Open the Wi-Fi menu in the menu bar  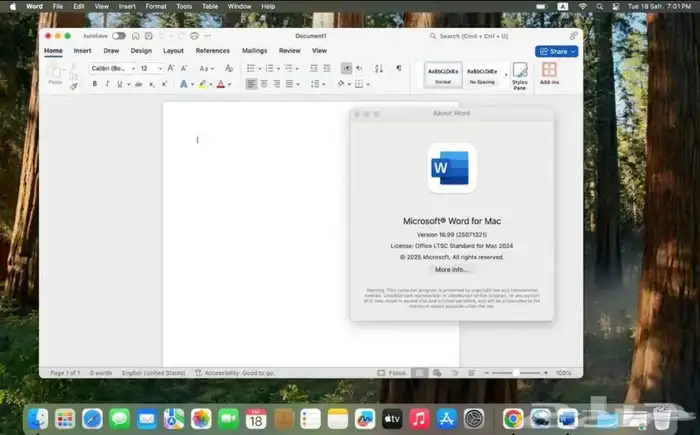point(583,6)
